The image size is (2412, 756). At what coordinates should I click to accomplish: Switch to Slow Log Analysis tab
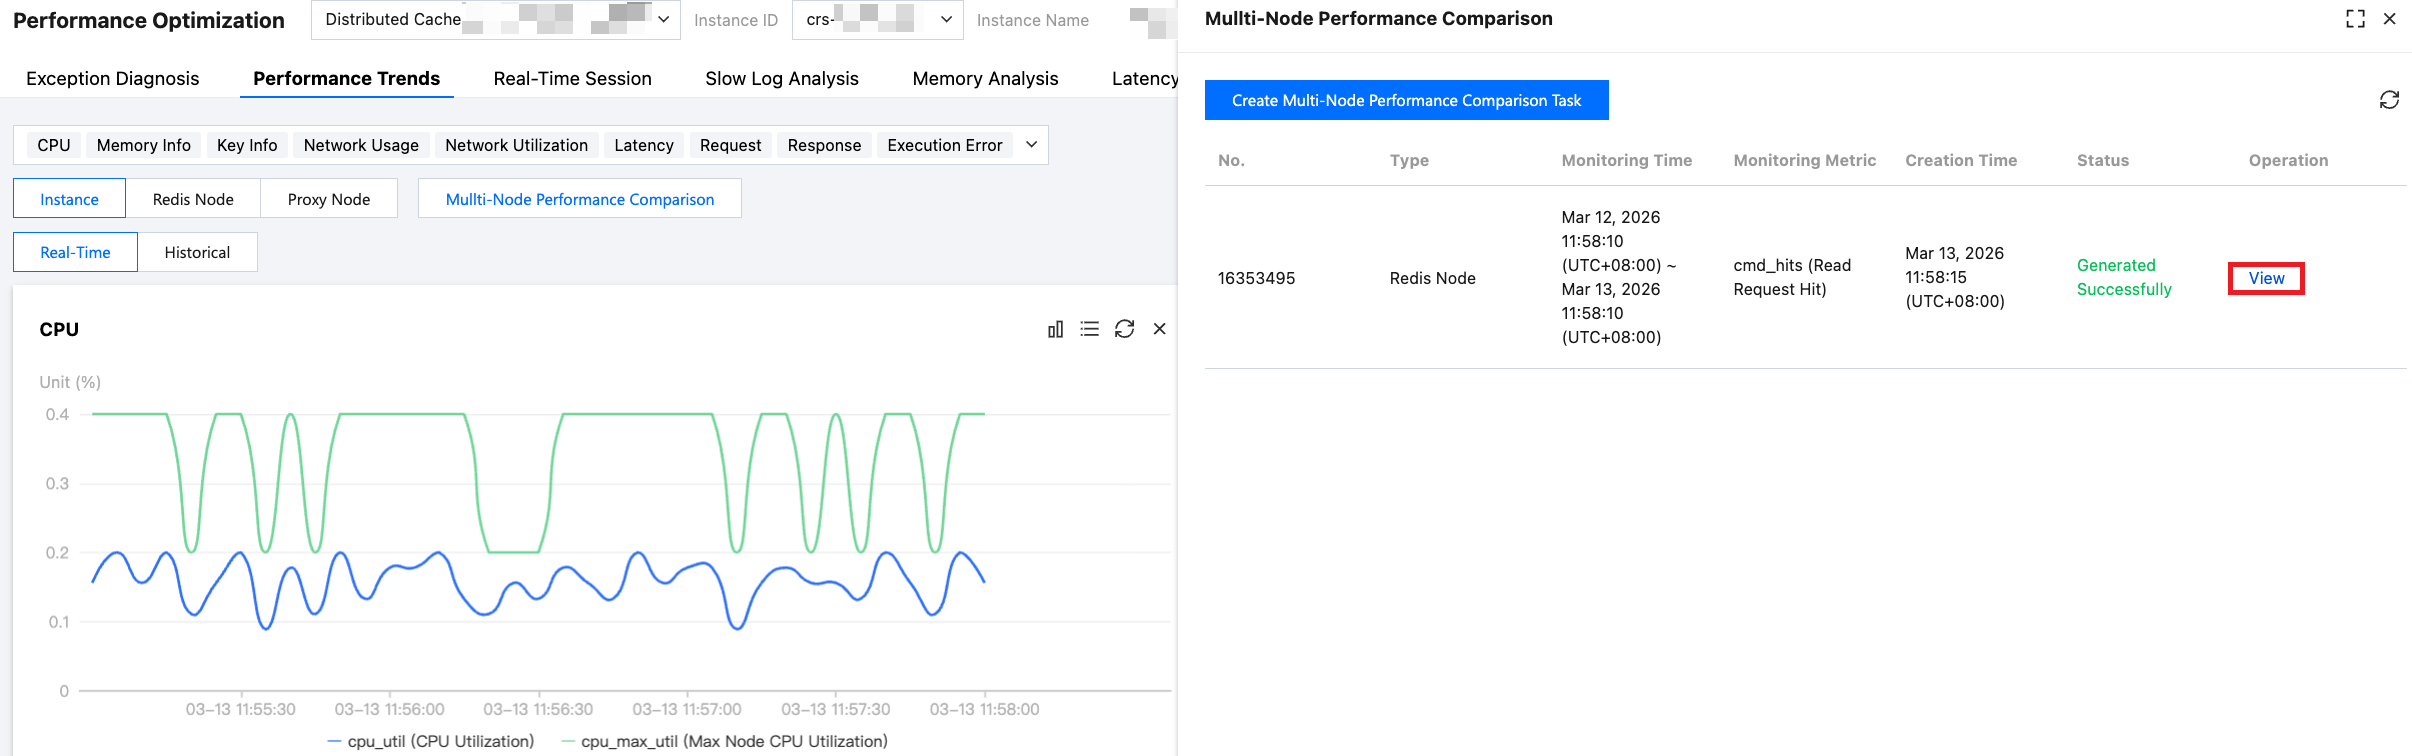tap(782, 78)
